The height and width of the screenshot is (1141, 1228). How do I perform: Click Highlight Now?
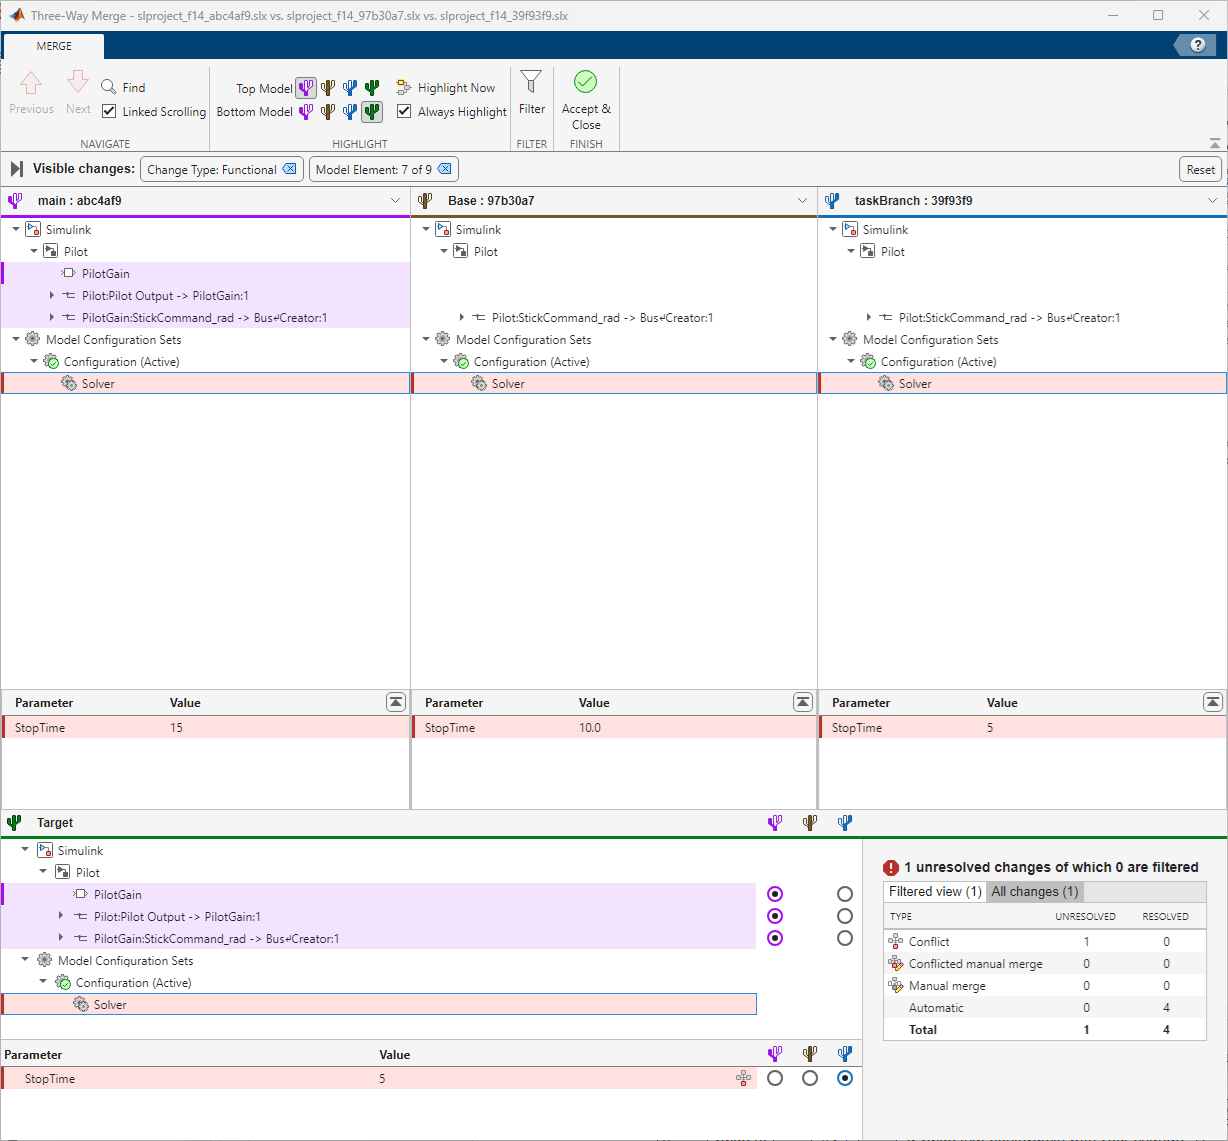tap(446, 88)
